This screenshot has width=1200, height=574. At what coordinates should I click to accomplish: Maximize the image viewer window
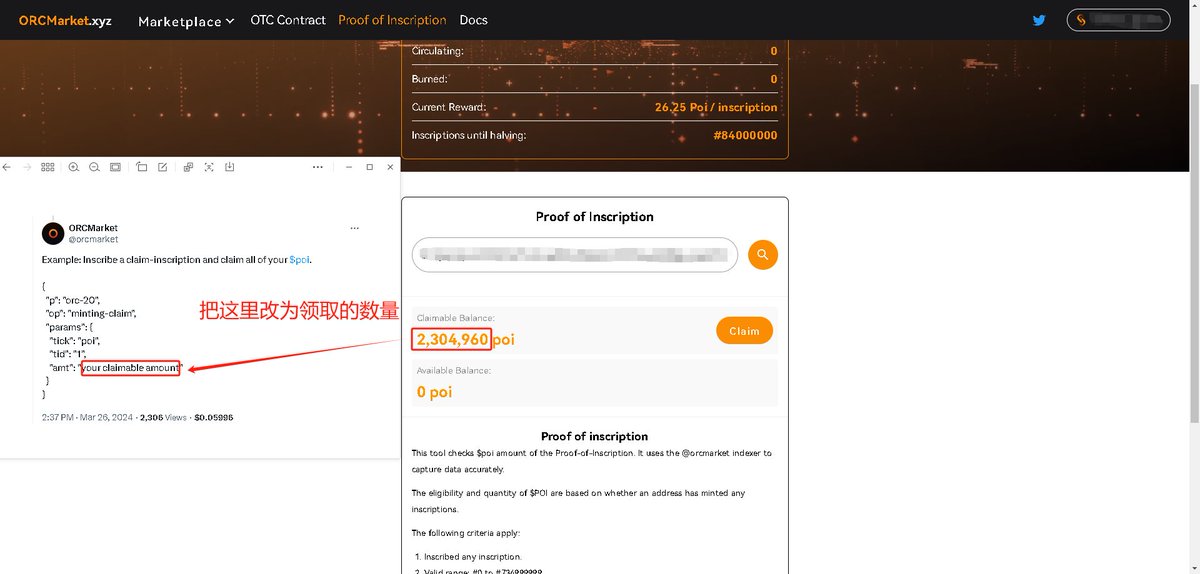click(369, 167)
